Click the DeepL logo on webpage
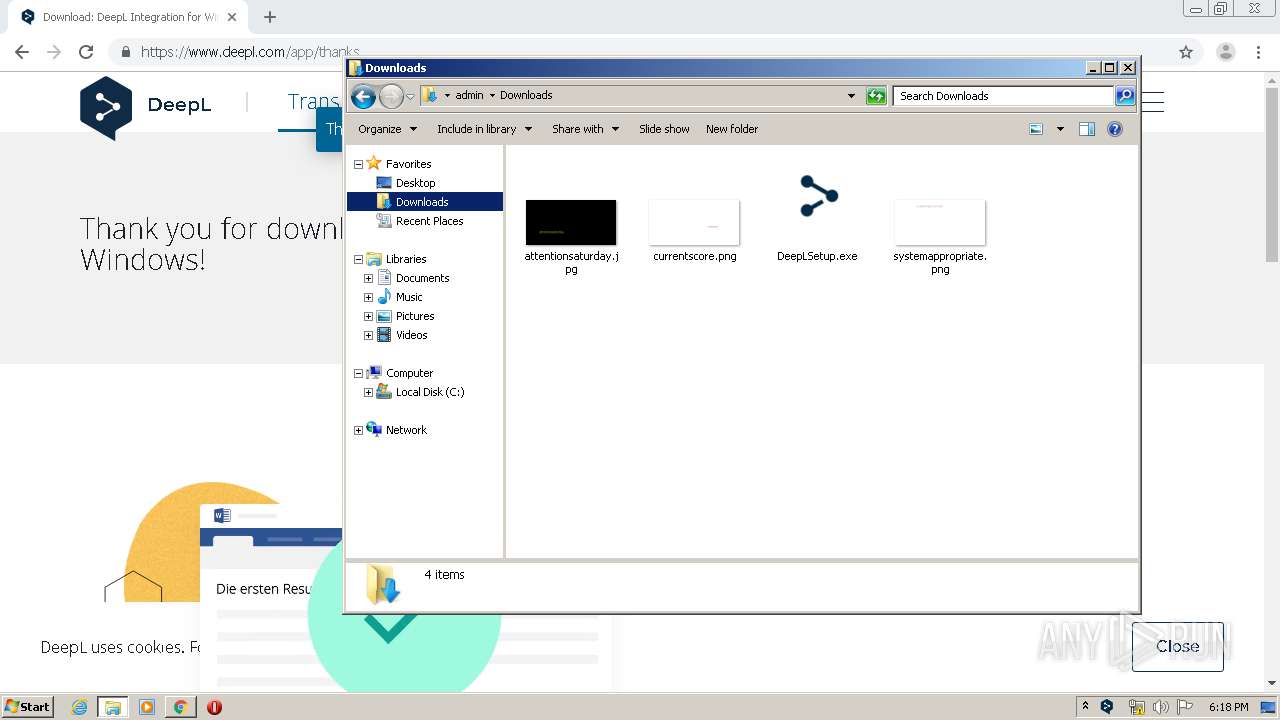Viewport: 1280px width, 720px height. 146,107
